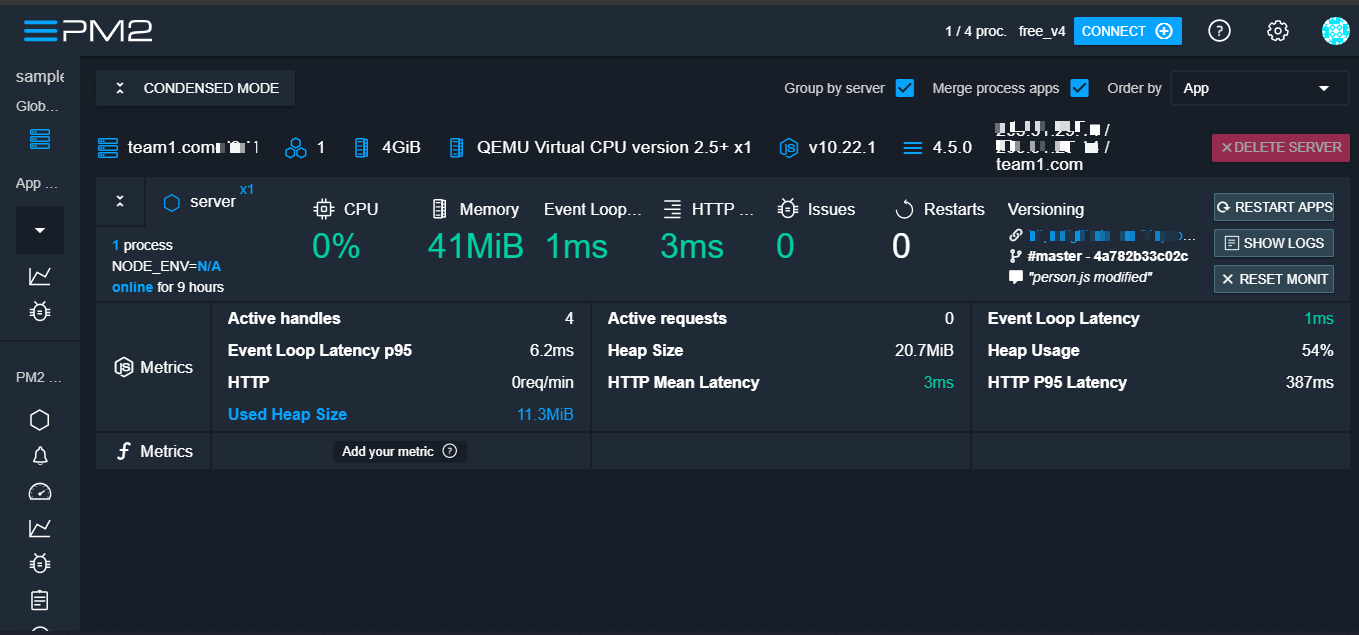1359x635 pixels.
Task: Click the Node.js Metrics row label
Action: click(154, 367)
